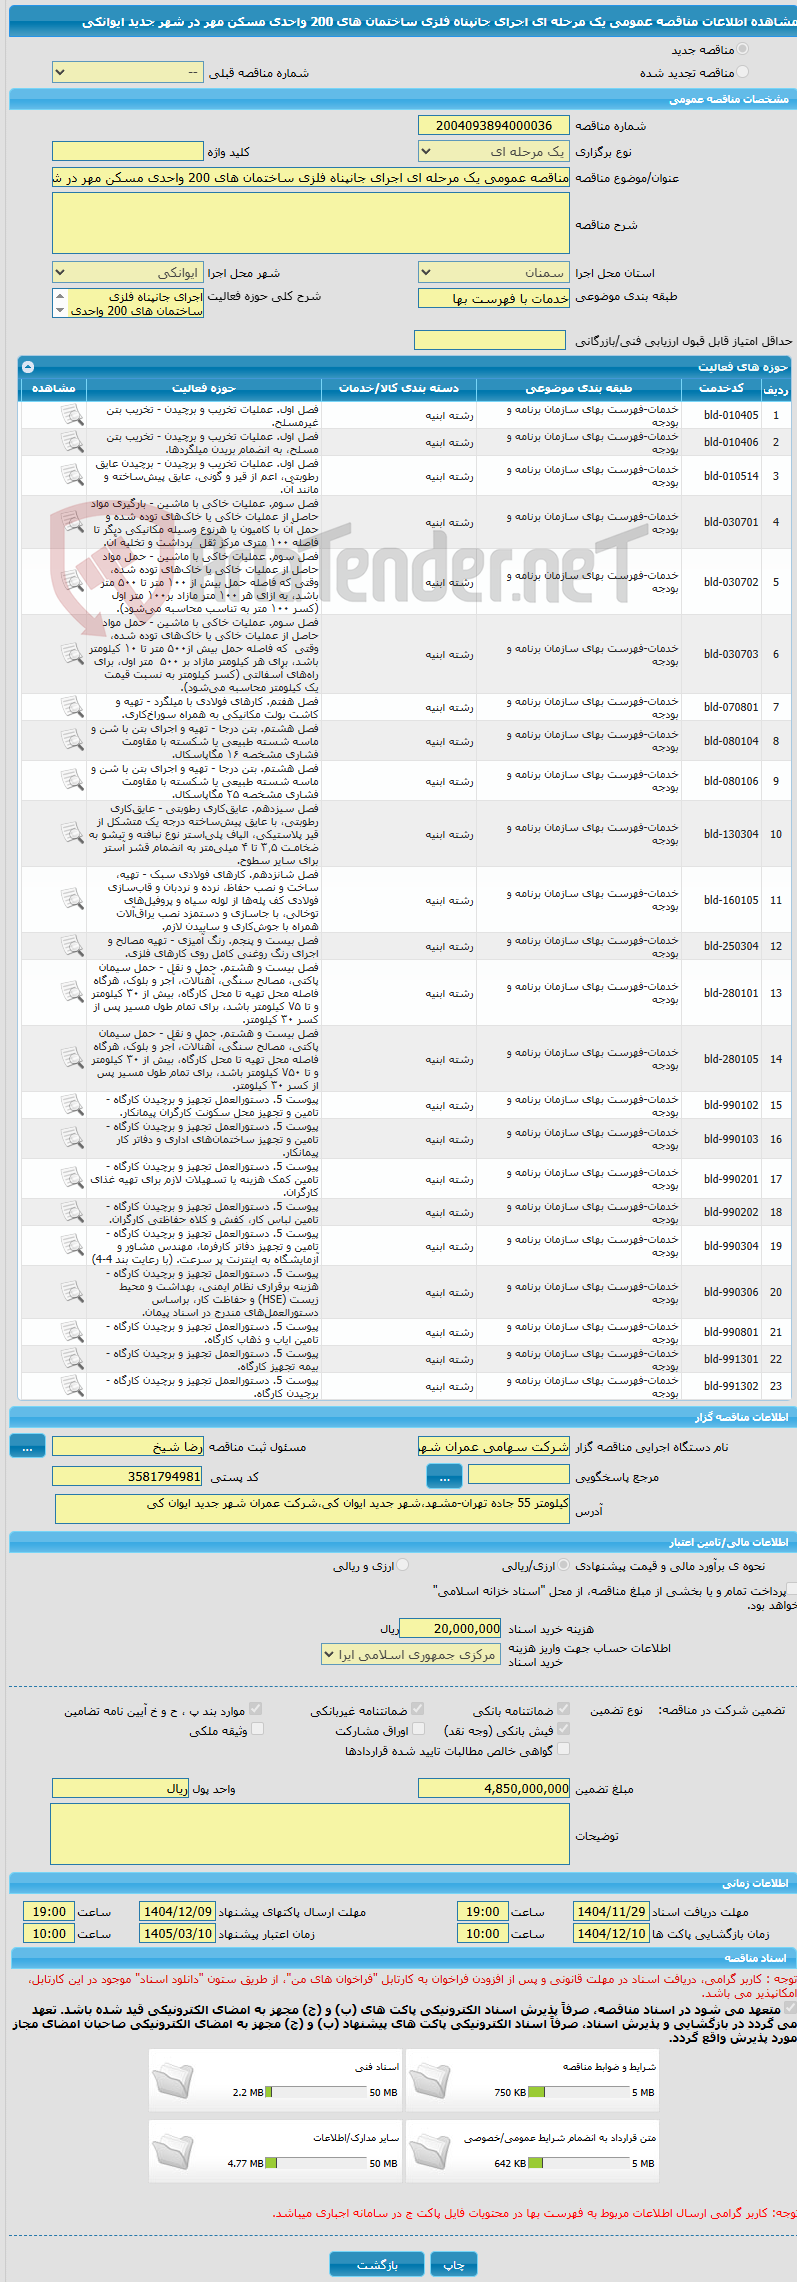Toggle ضمانتنامه بانکی checkbox
The image size is (797, 2282).
563,1709
